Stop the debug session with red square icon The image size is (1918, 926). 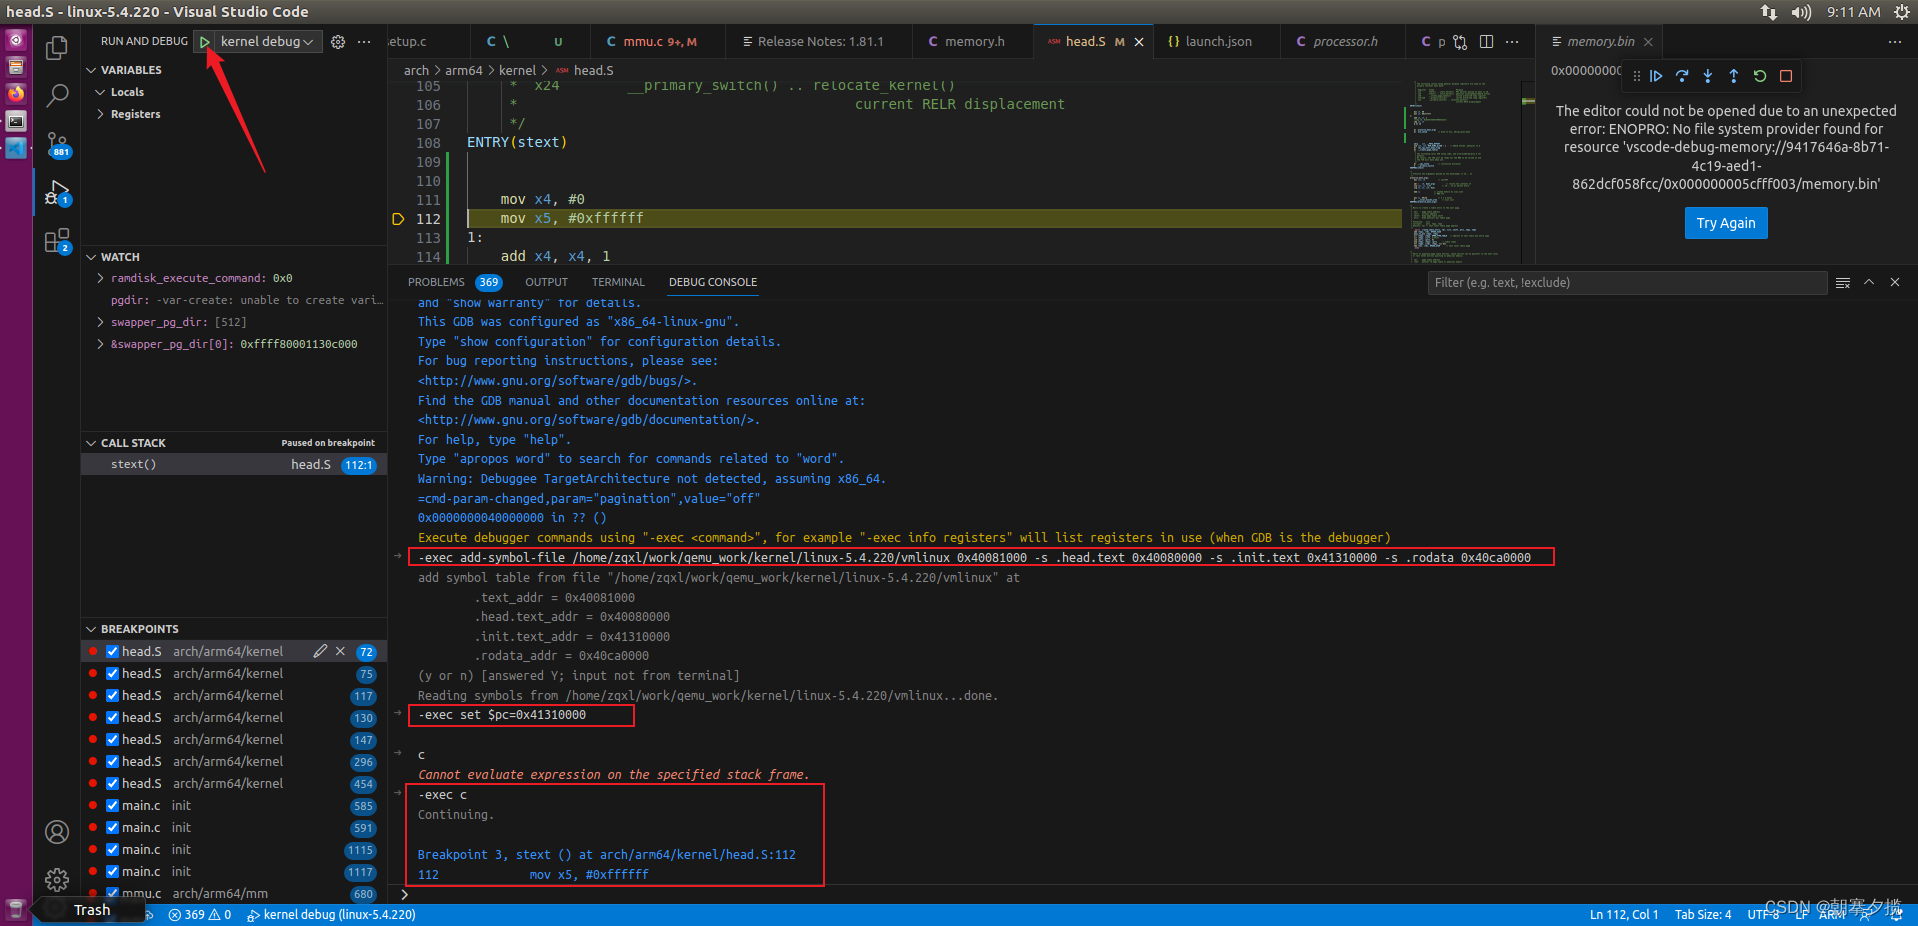pyautogui.click(x=1786, y=76)
